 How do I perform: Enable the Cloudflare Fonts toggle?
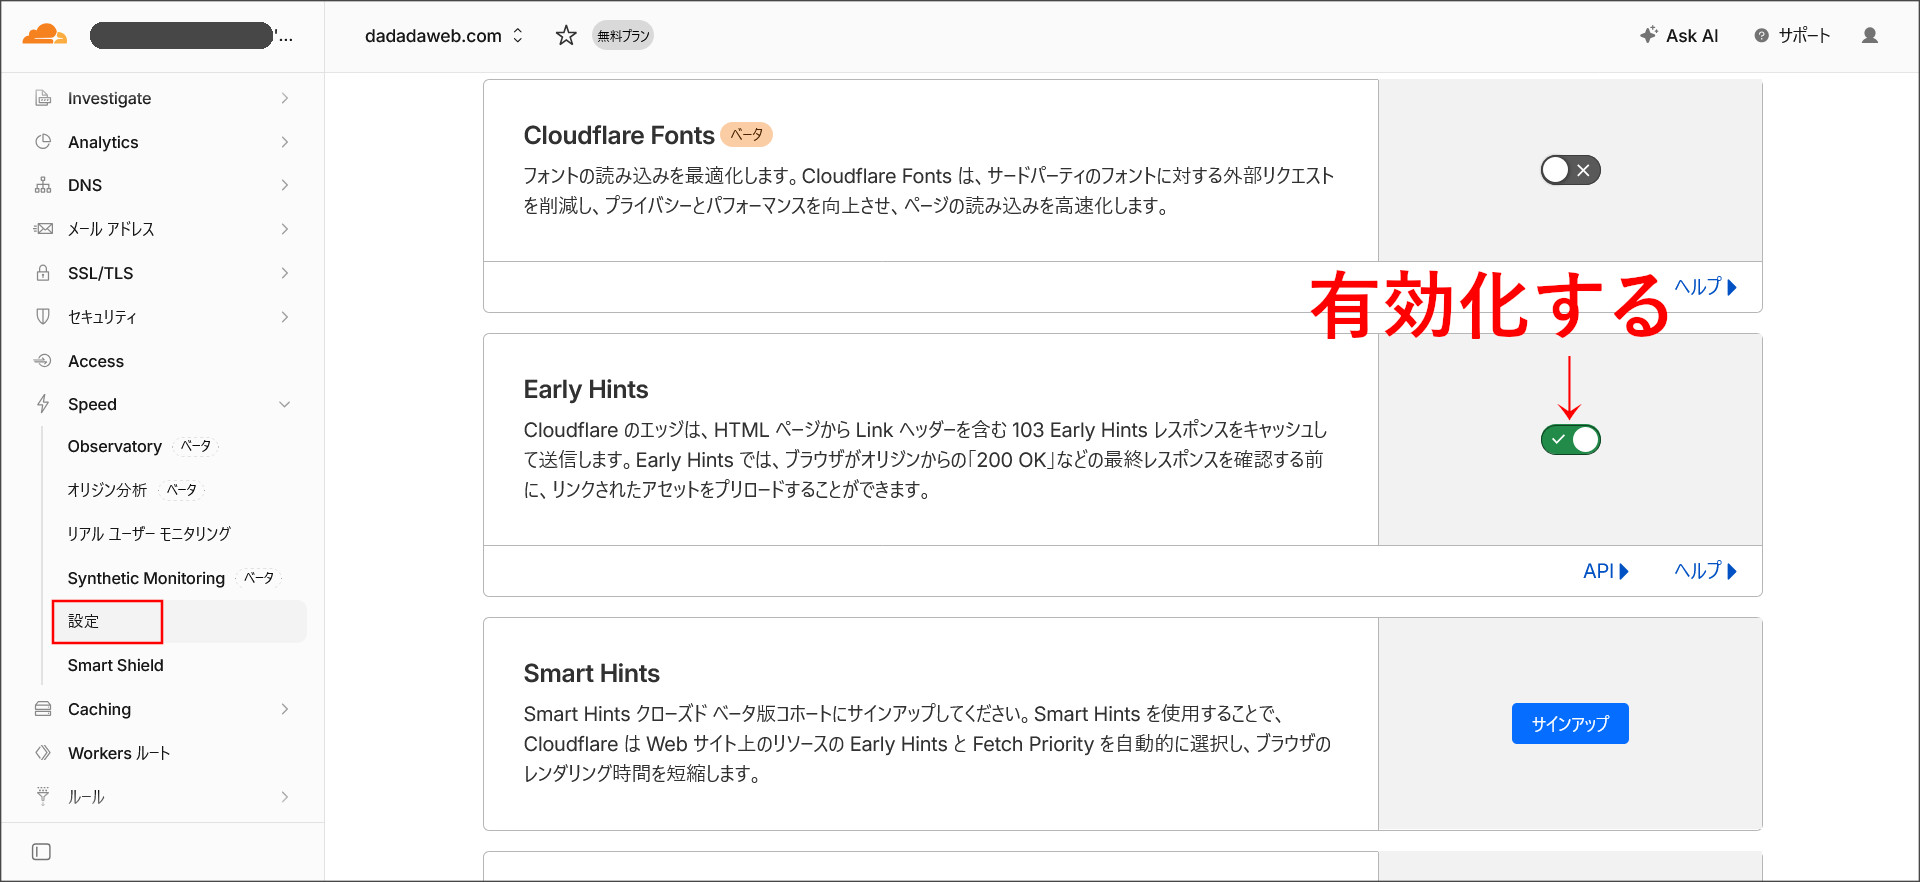1570,170
